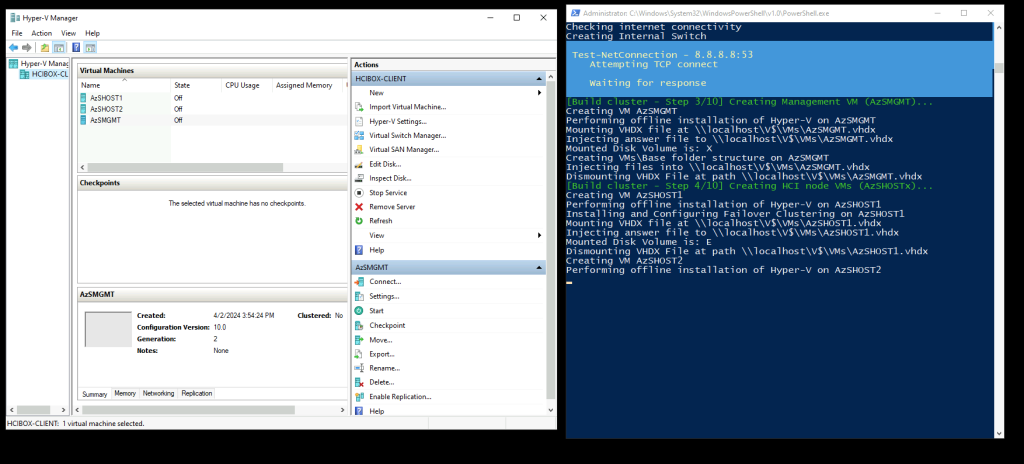Image resolution: width=1024 pixels, height=464 pixels.
Task: Click the tree pane left scroll arrow
Action: [10, 410]
